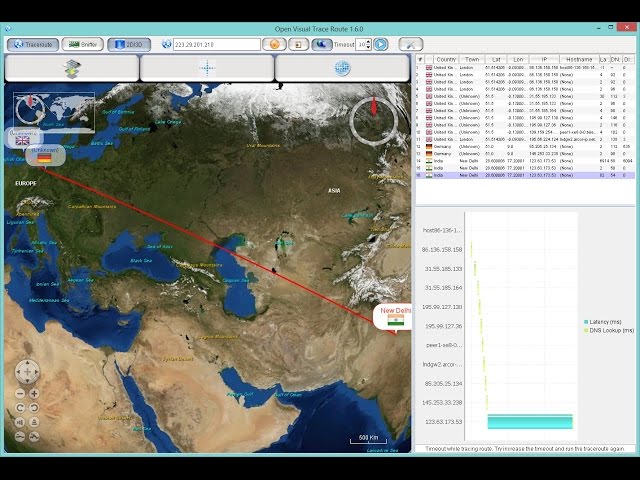The height and width of the screenshot is (480, 640).
Task: Click the map pan direction pad
Action: click(27, 372)
